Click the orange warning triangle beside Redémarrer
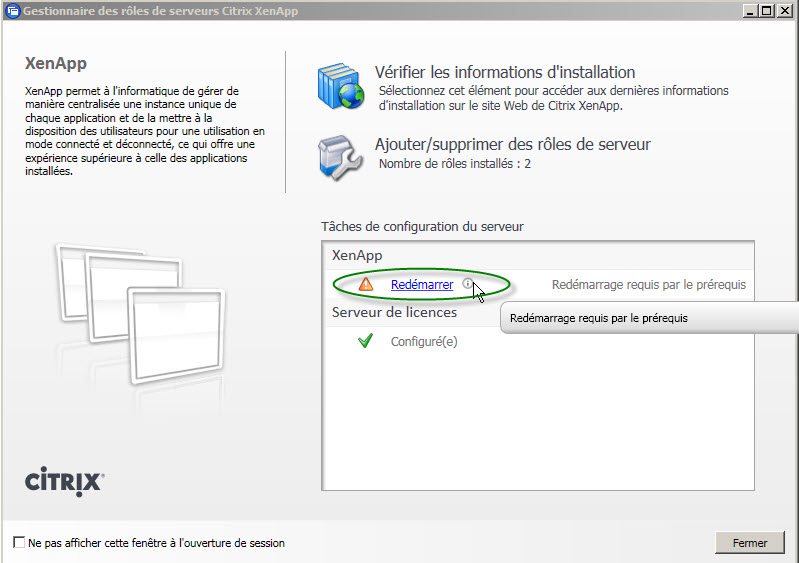 [x=366, y=284]
